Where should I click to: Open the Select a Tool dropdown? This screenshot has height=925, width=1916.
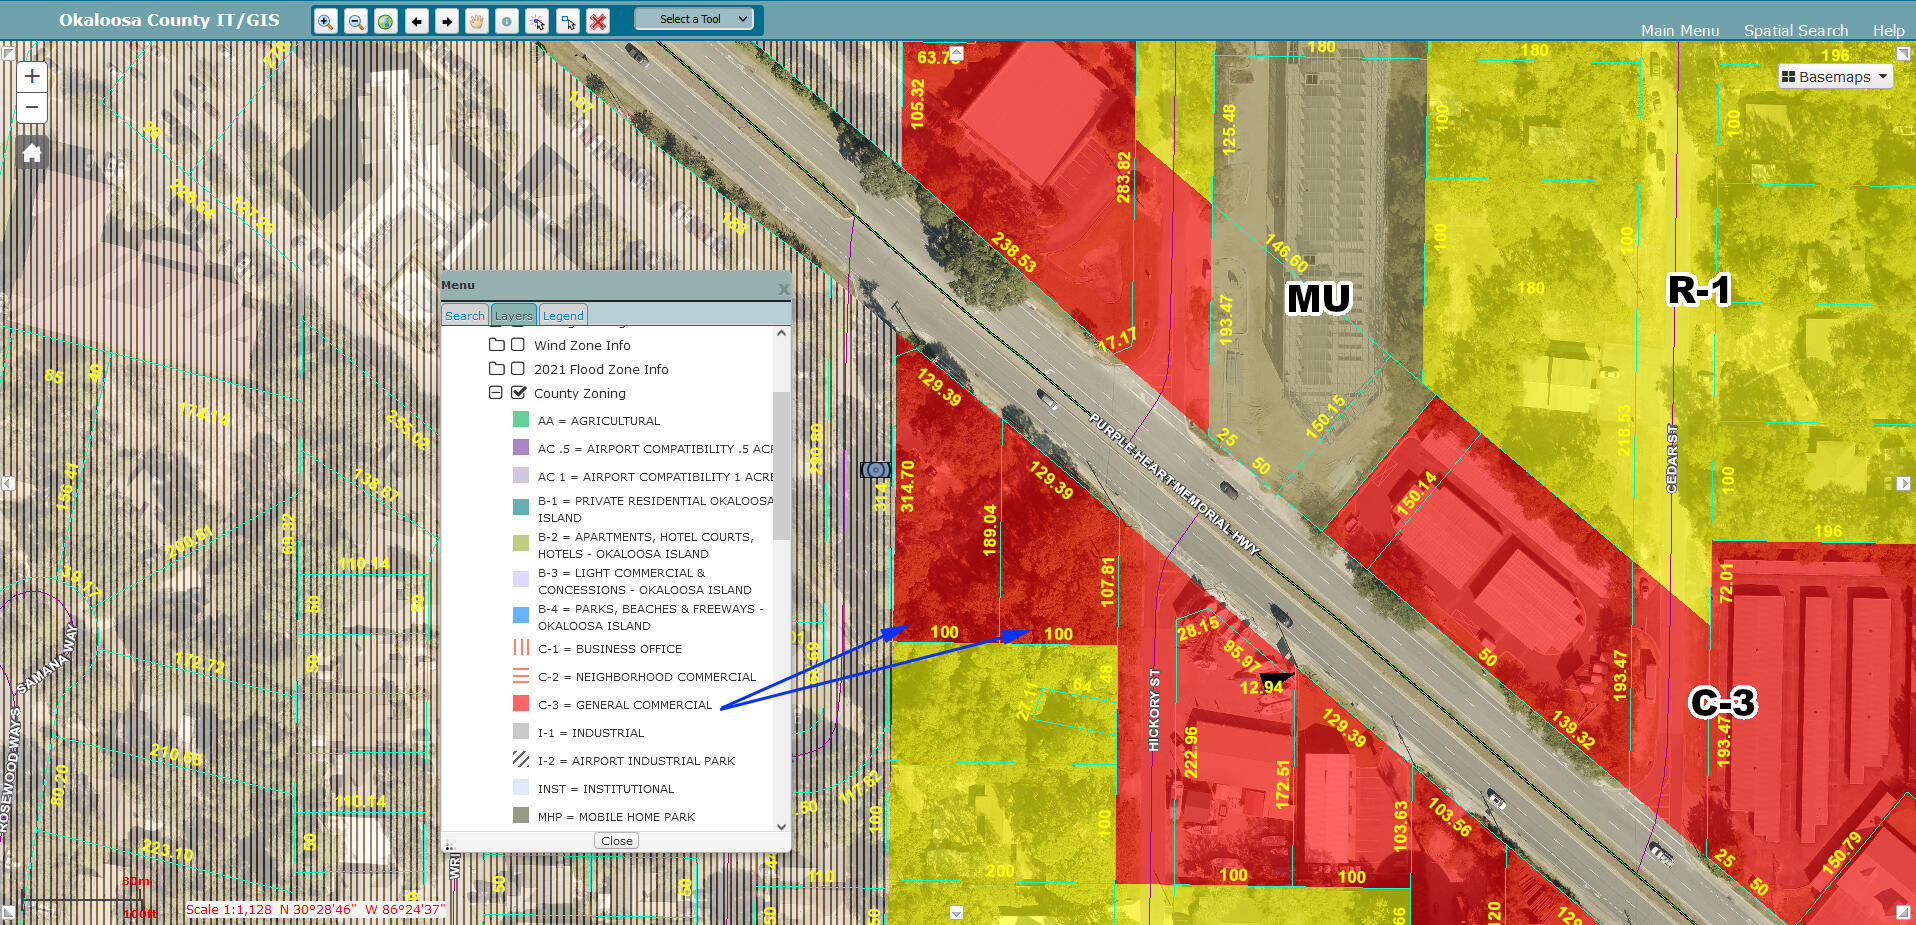694,19
